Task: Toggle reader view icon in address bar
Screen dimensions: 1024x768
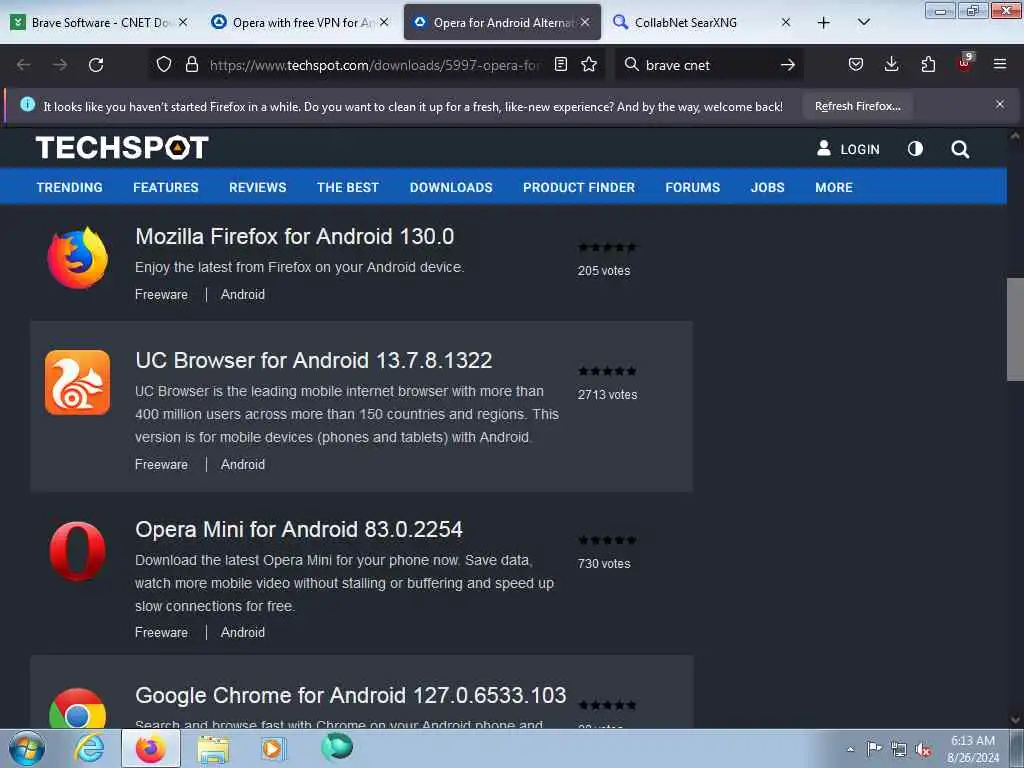Action: click(x=560, y=64)
